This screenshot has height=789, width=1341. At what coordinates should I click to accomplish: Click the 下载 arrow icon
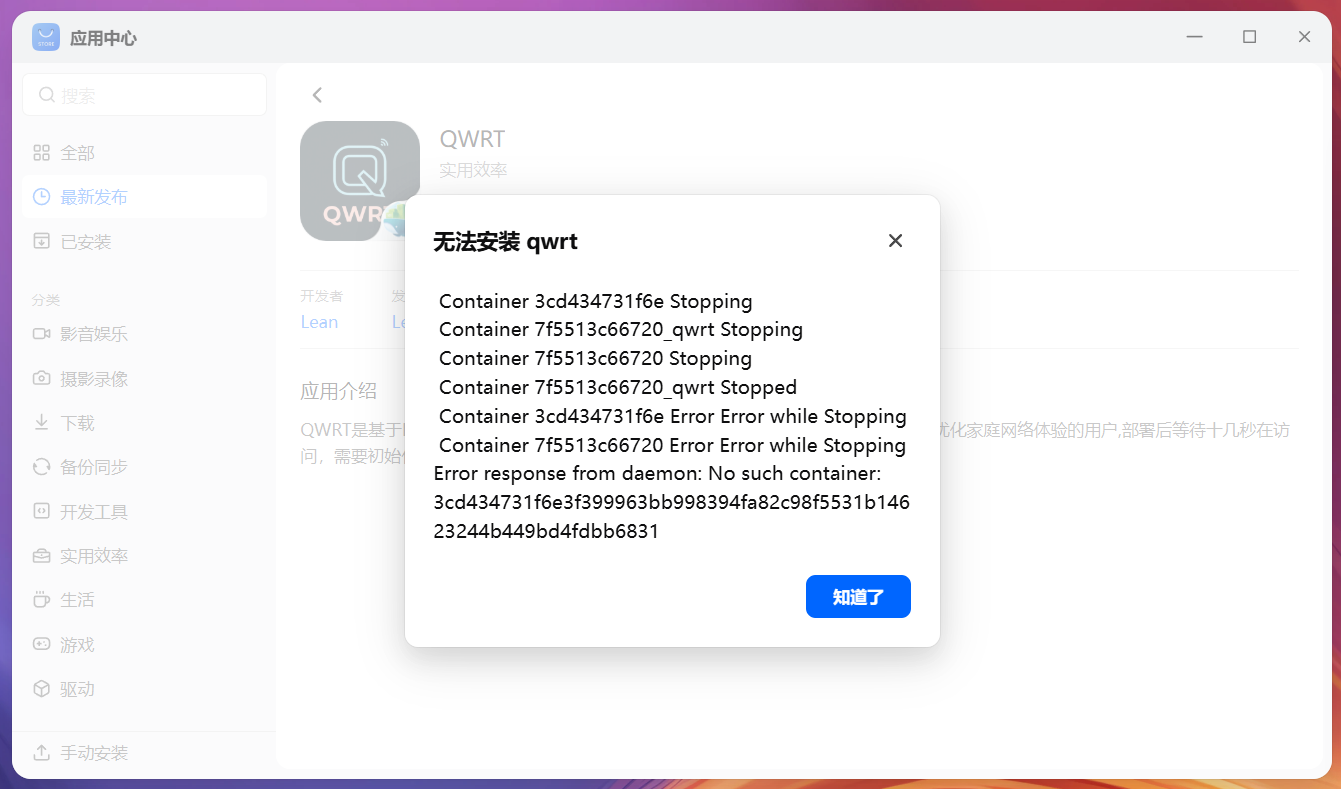pos(41,423)
